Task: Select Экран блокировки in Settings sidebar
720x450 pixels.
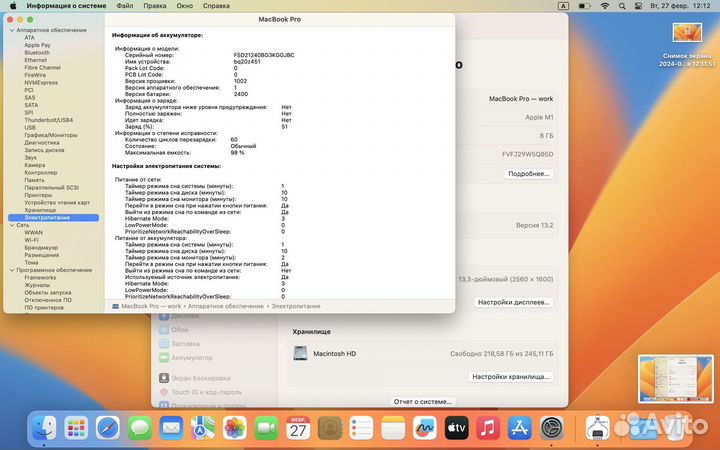Action: click(195, 378)
